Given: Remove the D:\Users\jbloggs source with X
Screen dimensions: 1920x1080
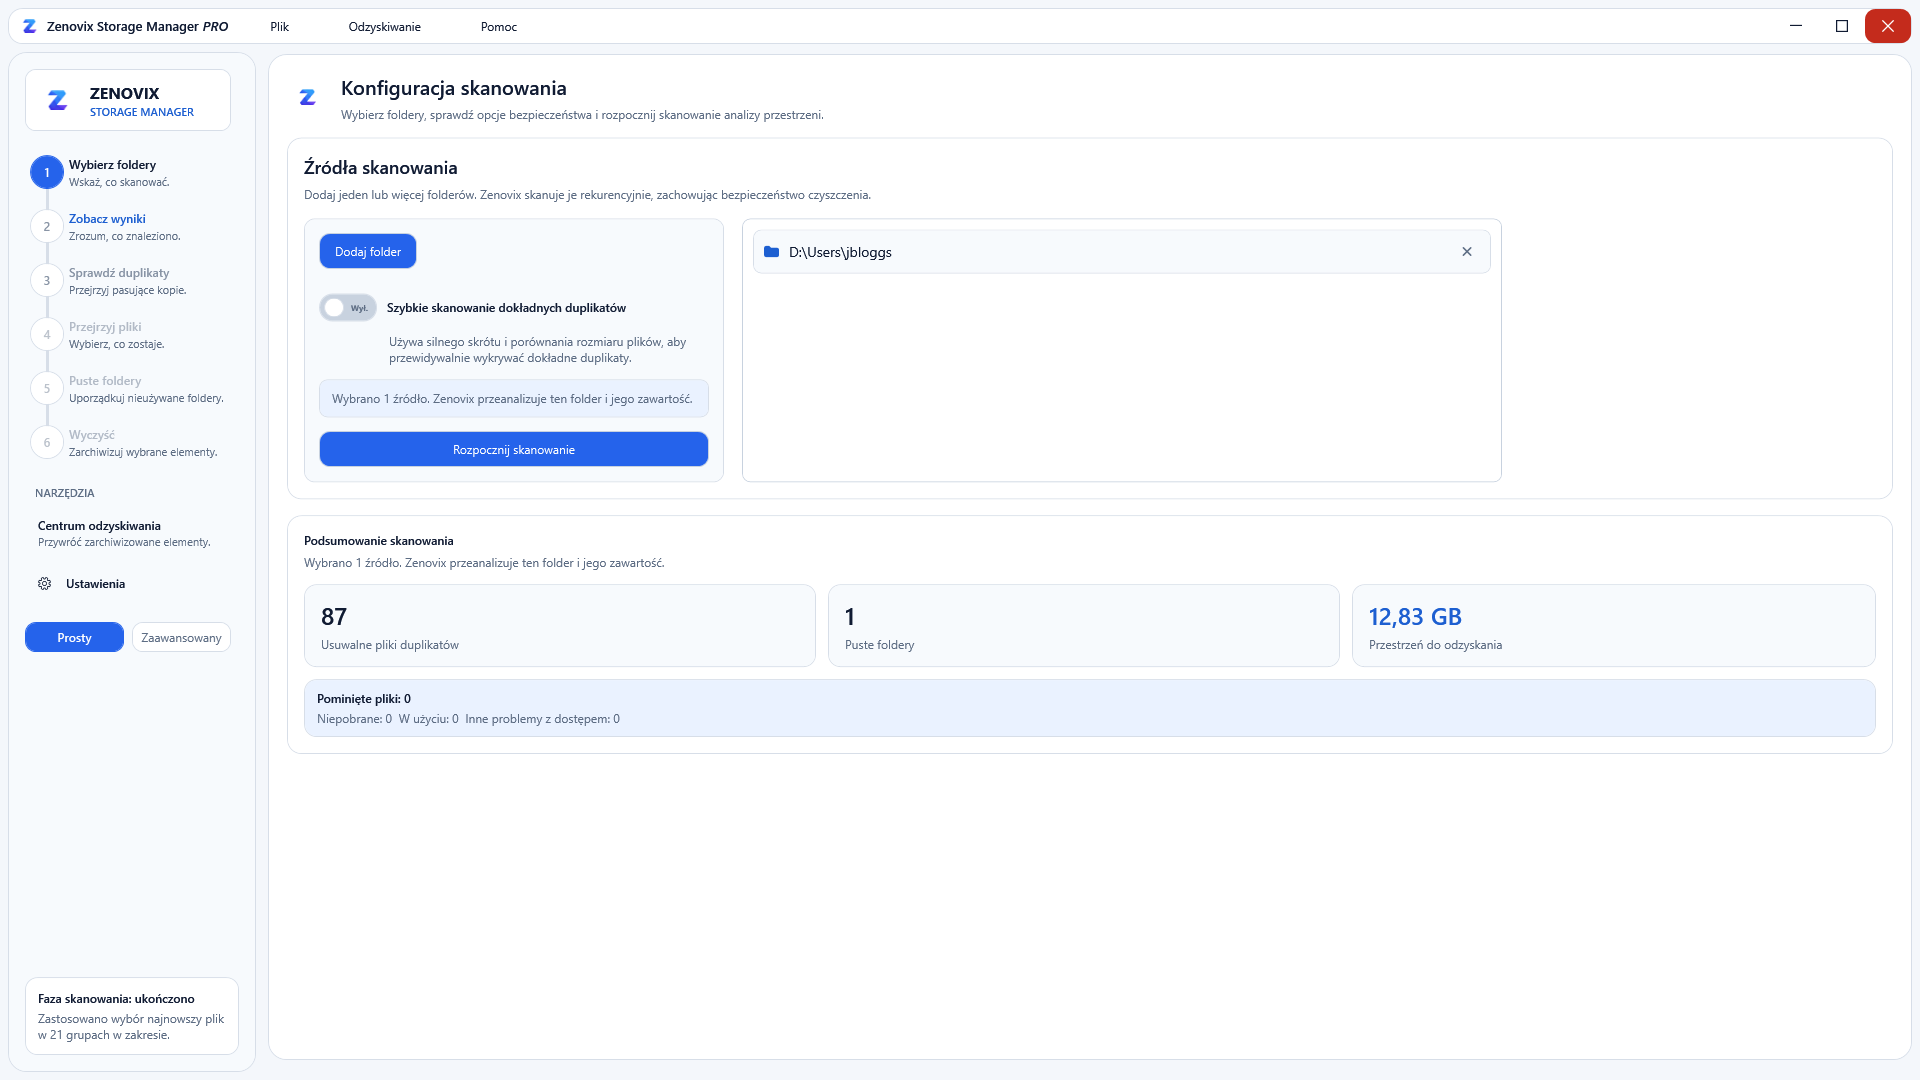Looking at the screenshot, I should [x=1467, y=252].
